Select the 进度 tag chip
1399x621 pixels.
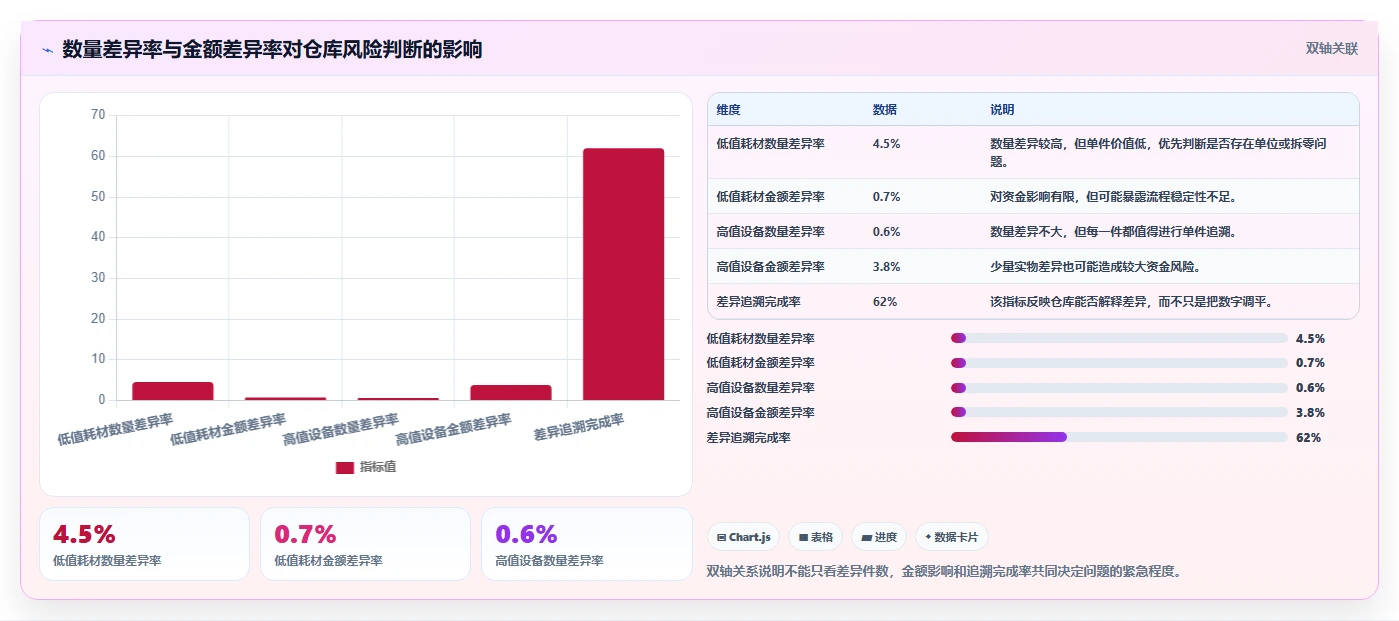coord(879,537)
